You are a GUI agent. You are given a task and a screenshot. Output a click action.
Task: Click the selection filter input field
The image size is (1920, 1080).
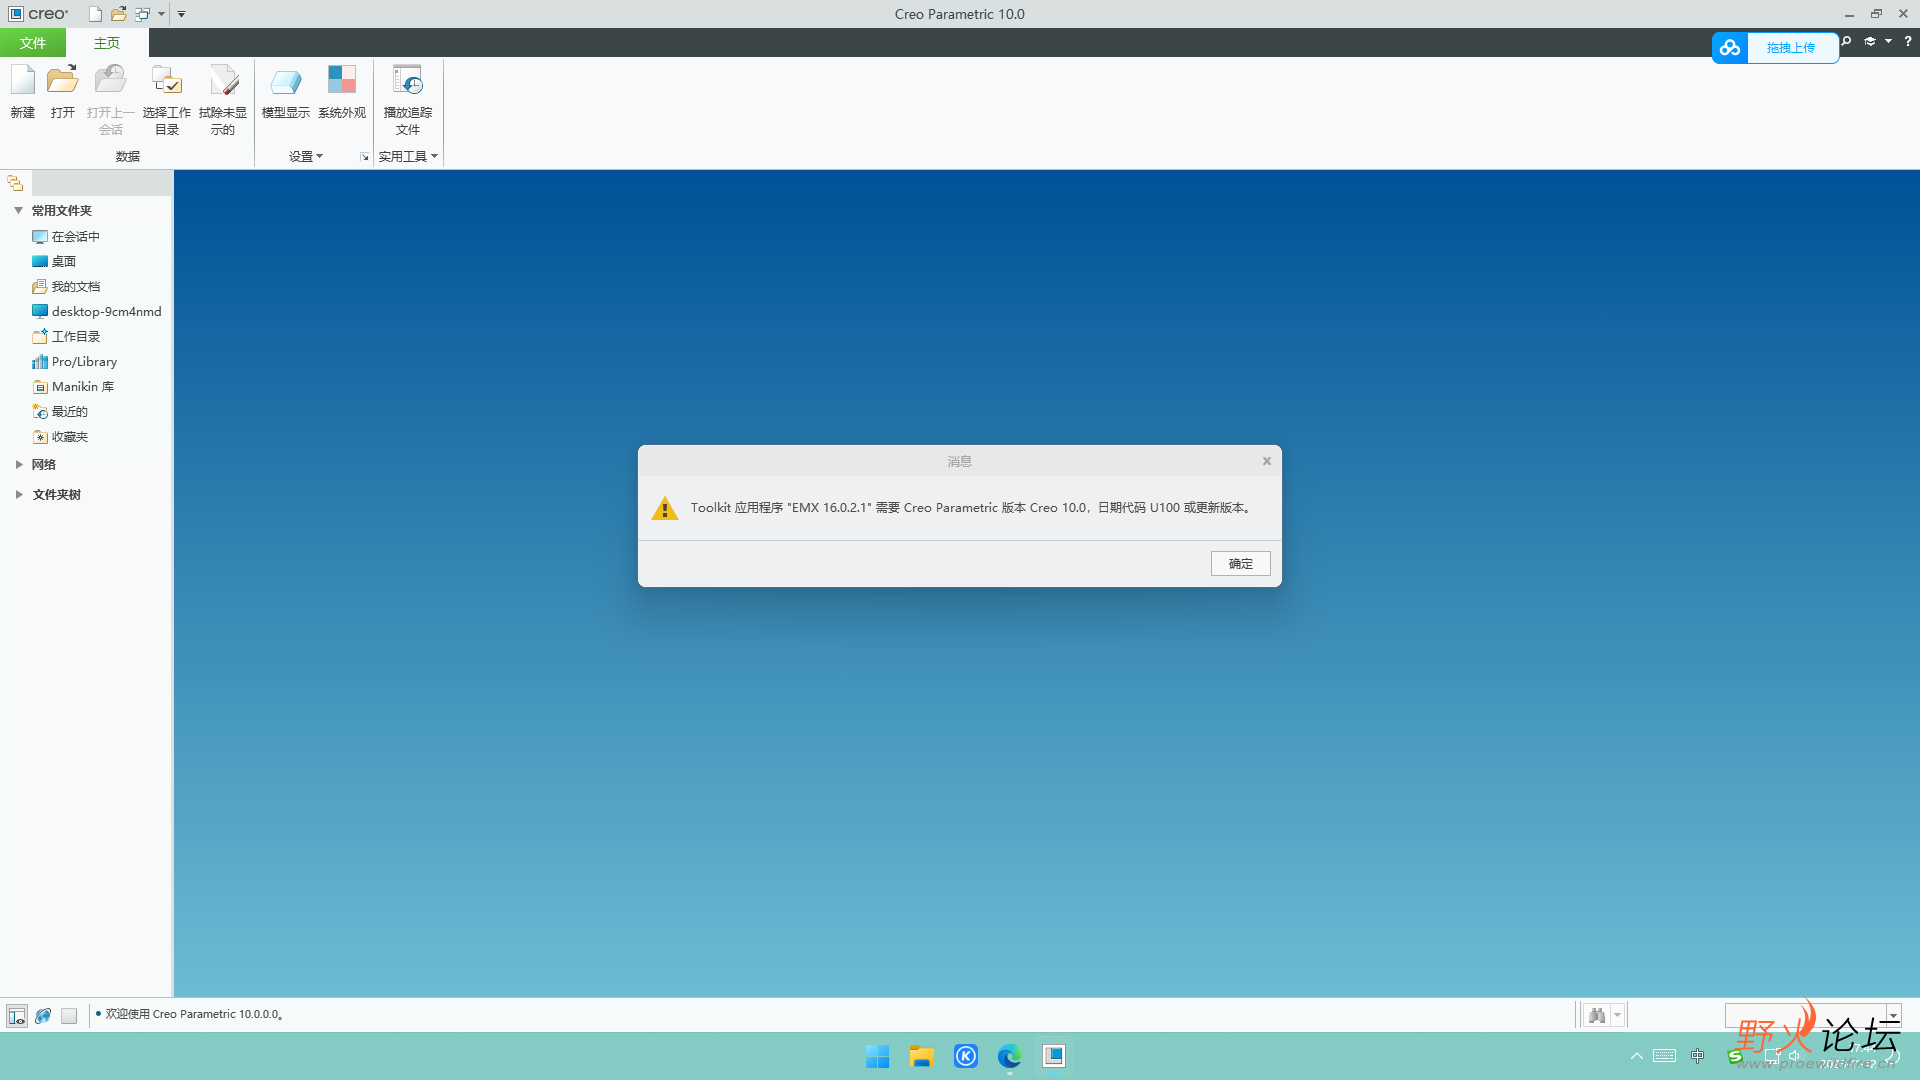click(x=1805, y=1016)
